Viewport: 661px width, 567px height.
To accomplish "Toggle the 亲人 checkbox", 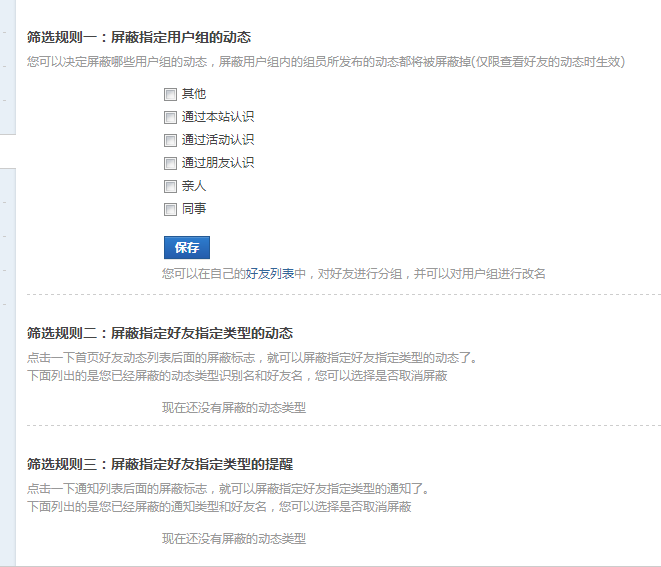I will coord(170,186).
